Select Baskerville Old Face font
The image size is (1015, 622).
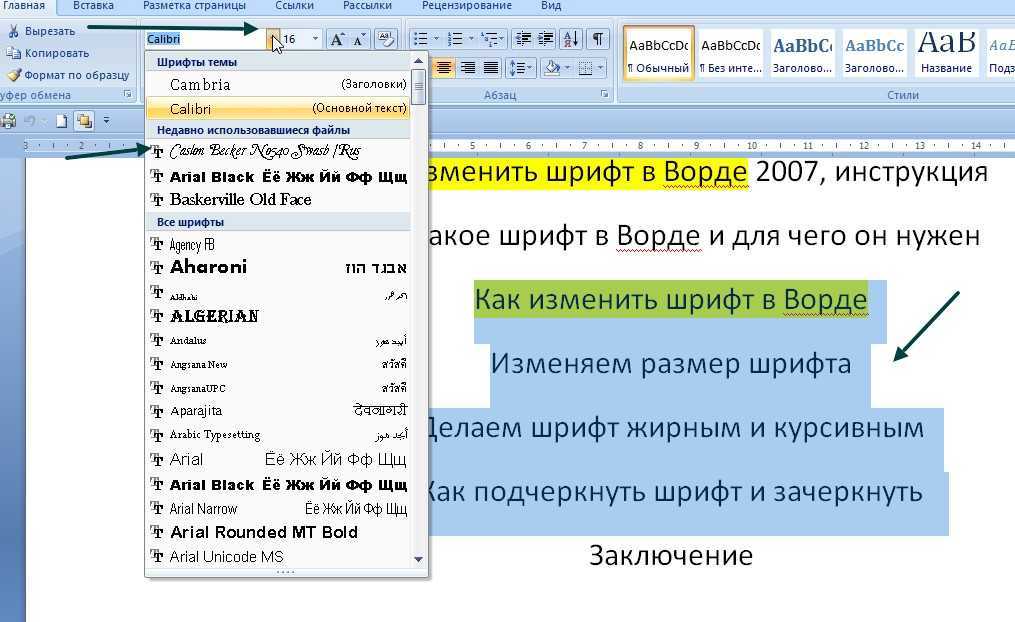pos(278,200)
